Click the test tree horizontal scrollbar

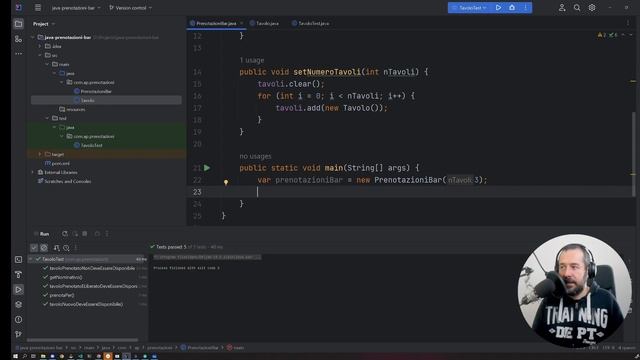coord(82,340)
